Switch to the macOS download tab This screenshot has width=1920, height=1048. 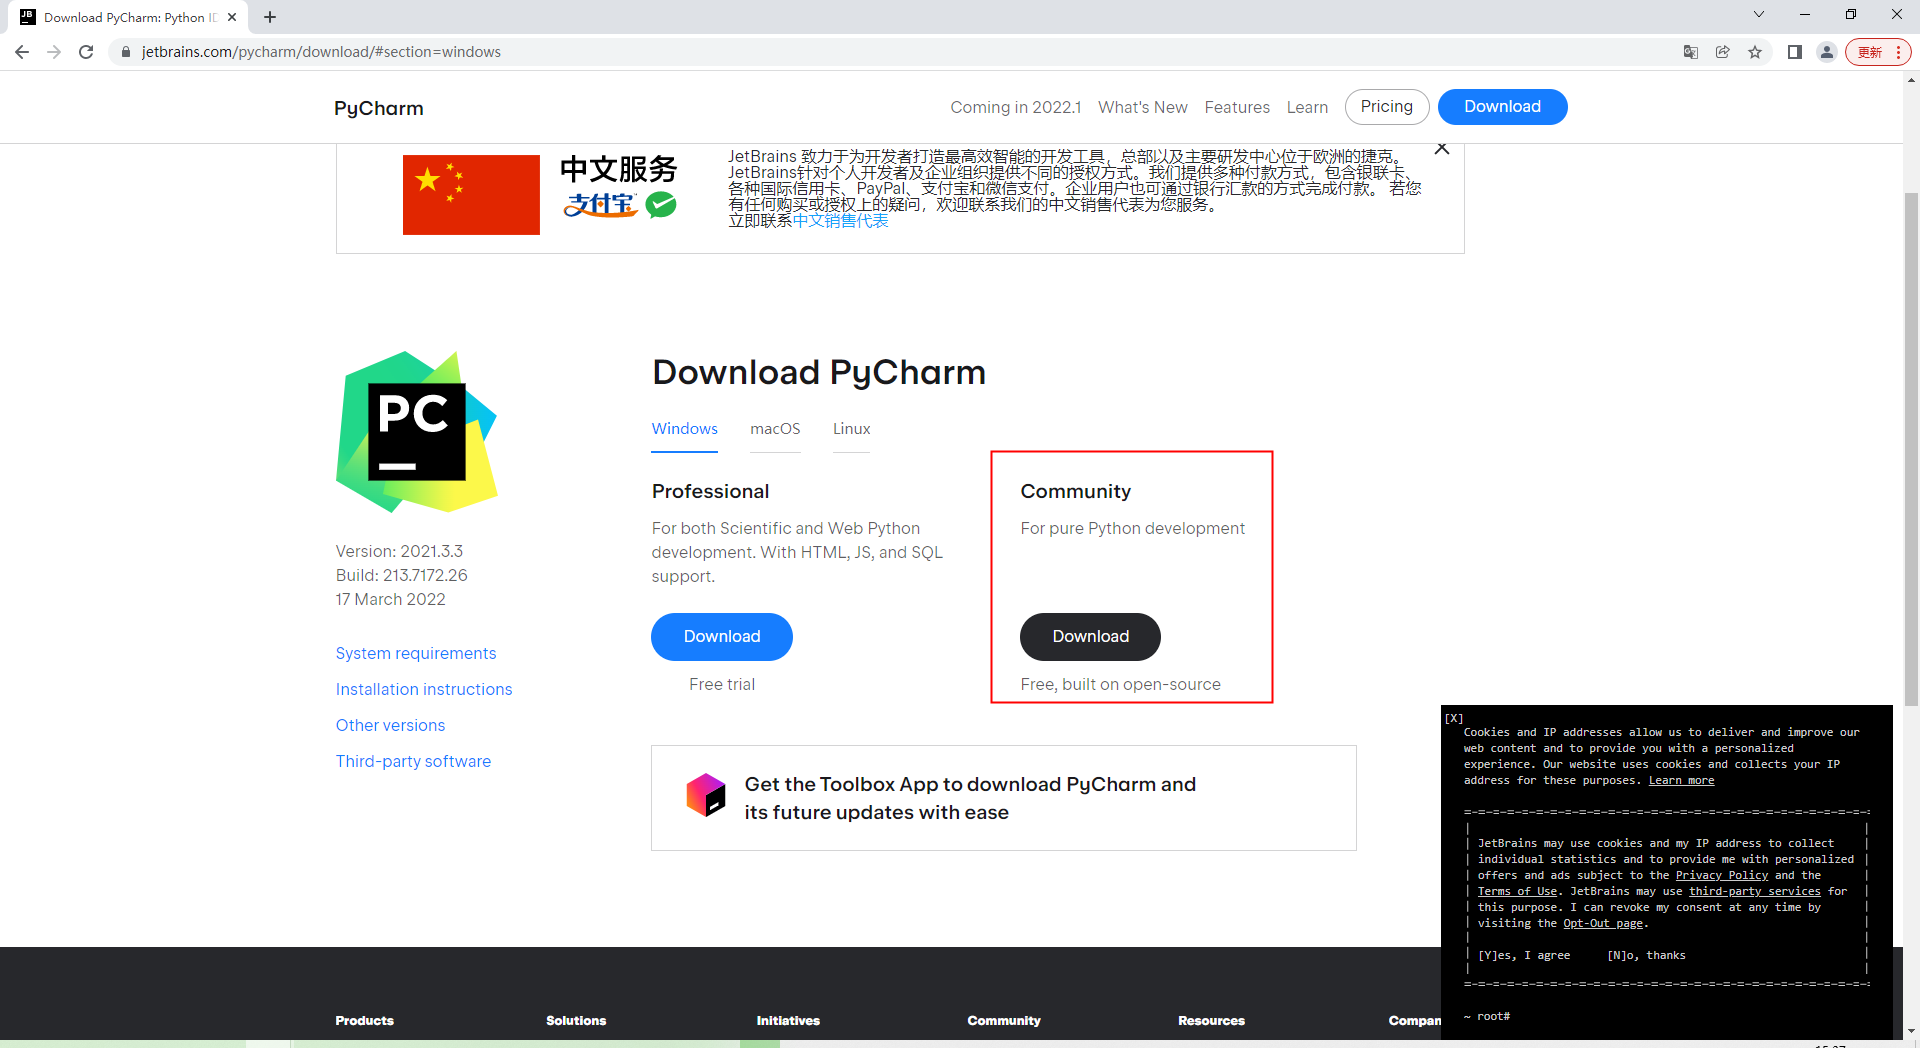pos(775,429)
